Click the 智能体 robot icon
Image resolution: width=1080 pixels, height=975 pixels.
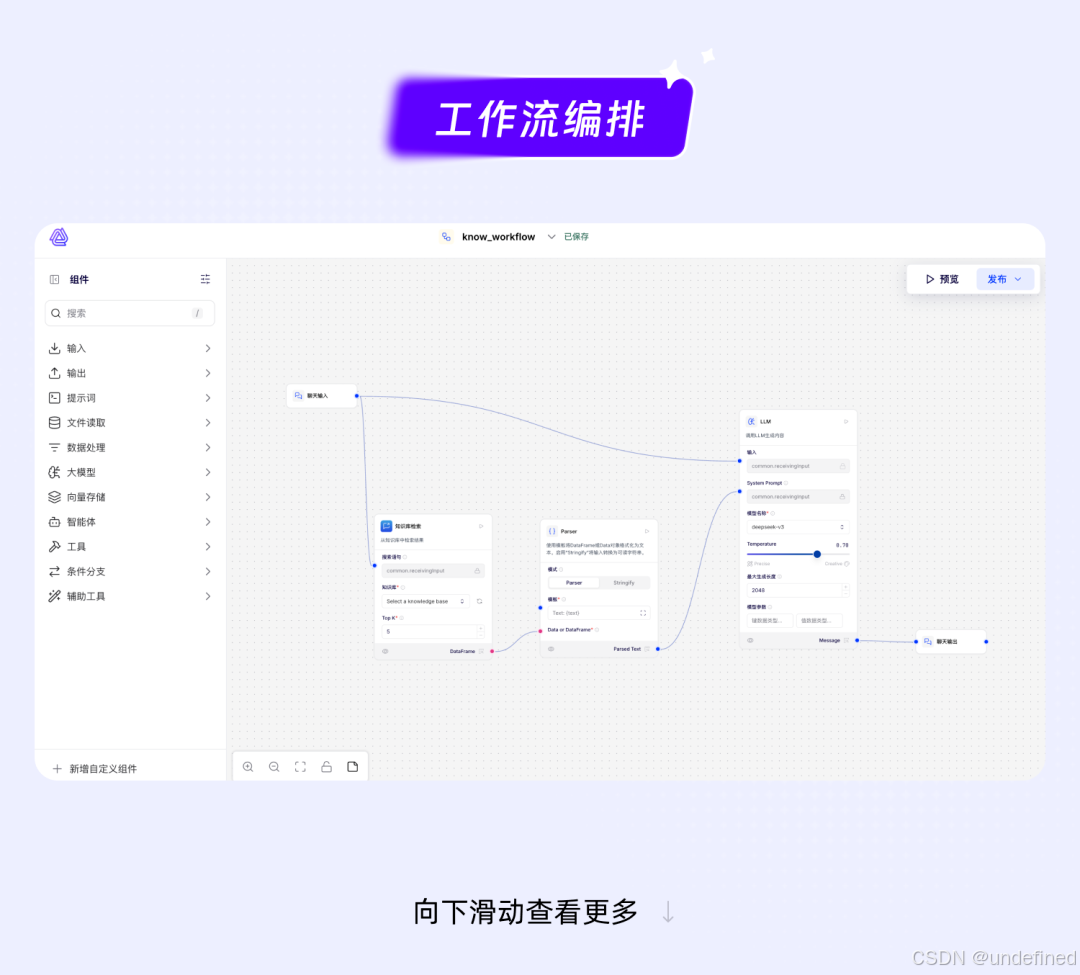[54, 522]
